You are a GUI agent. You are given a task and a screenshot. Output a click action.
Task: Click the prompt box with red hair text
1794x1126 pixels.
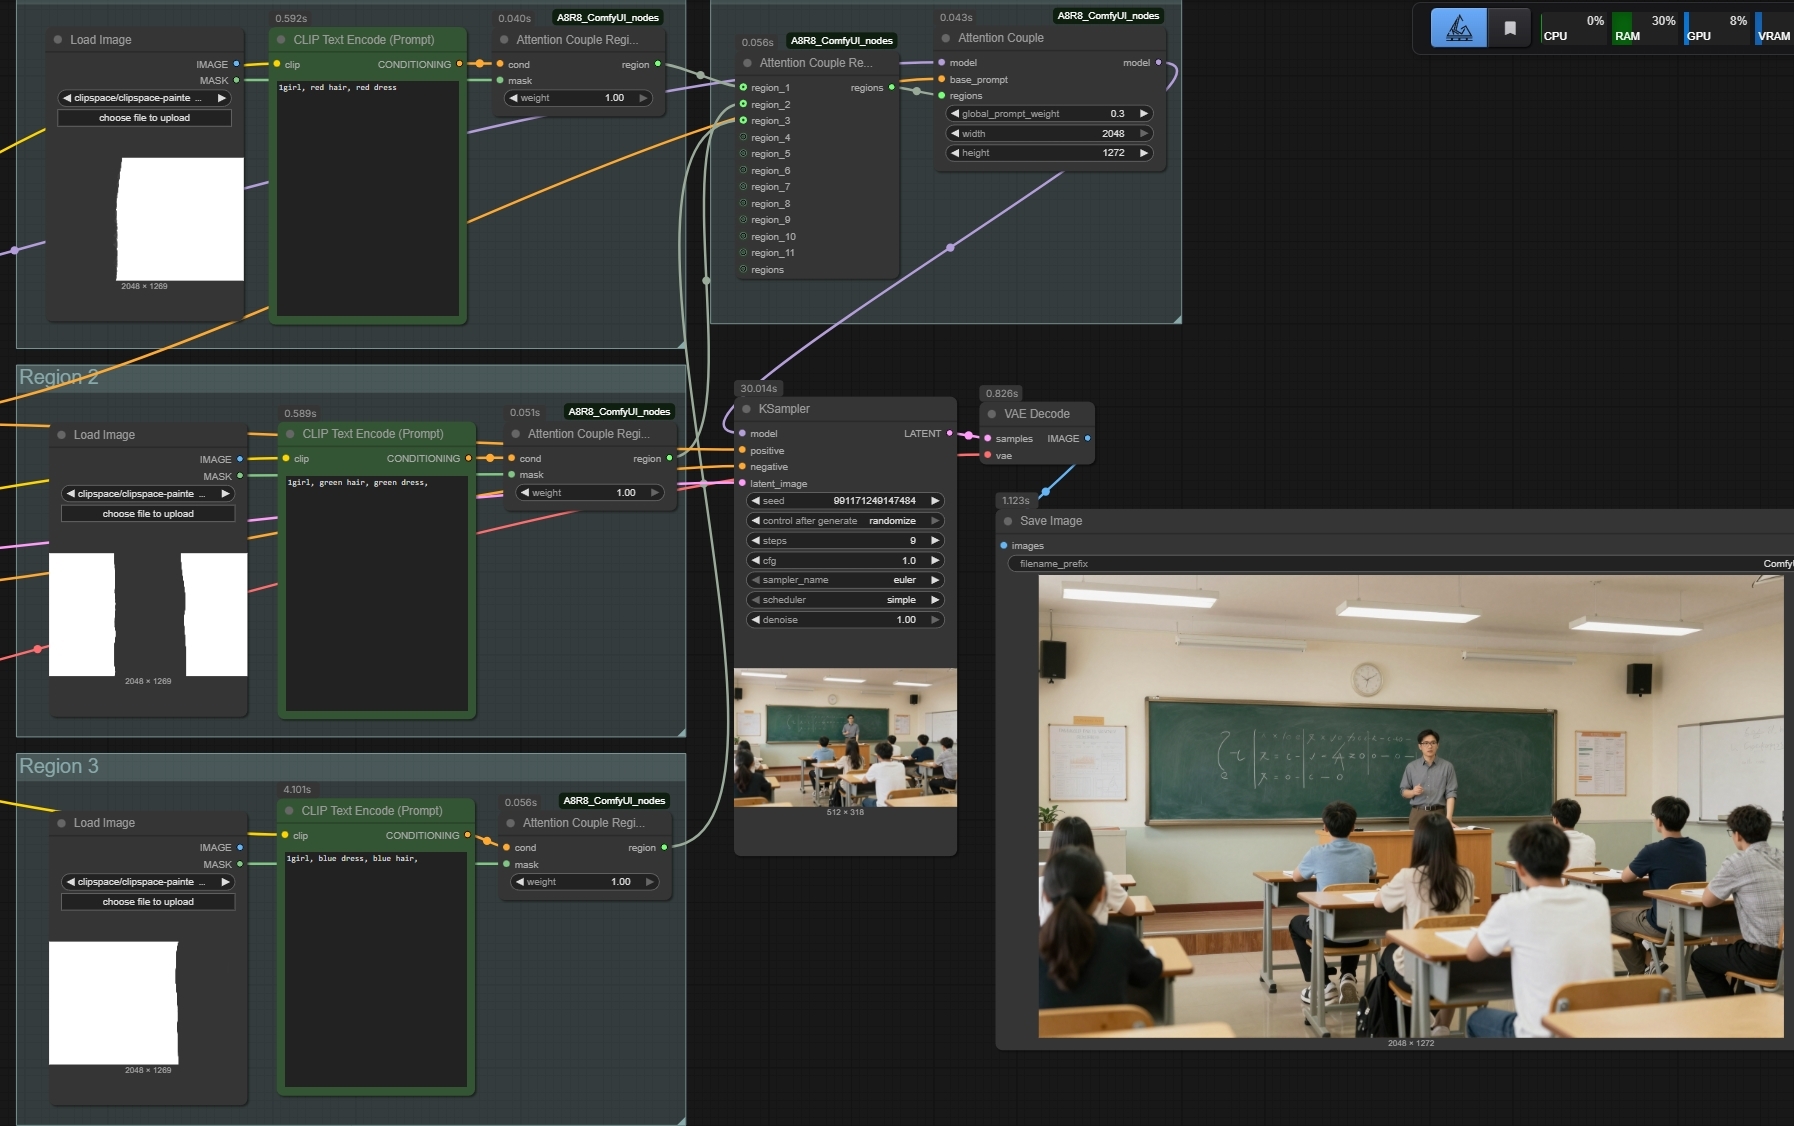(368, 198)
